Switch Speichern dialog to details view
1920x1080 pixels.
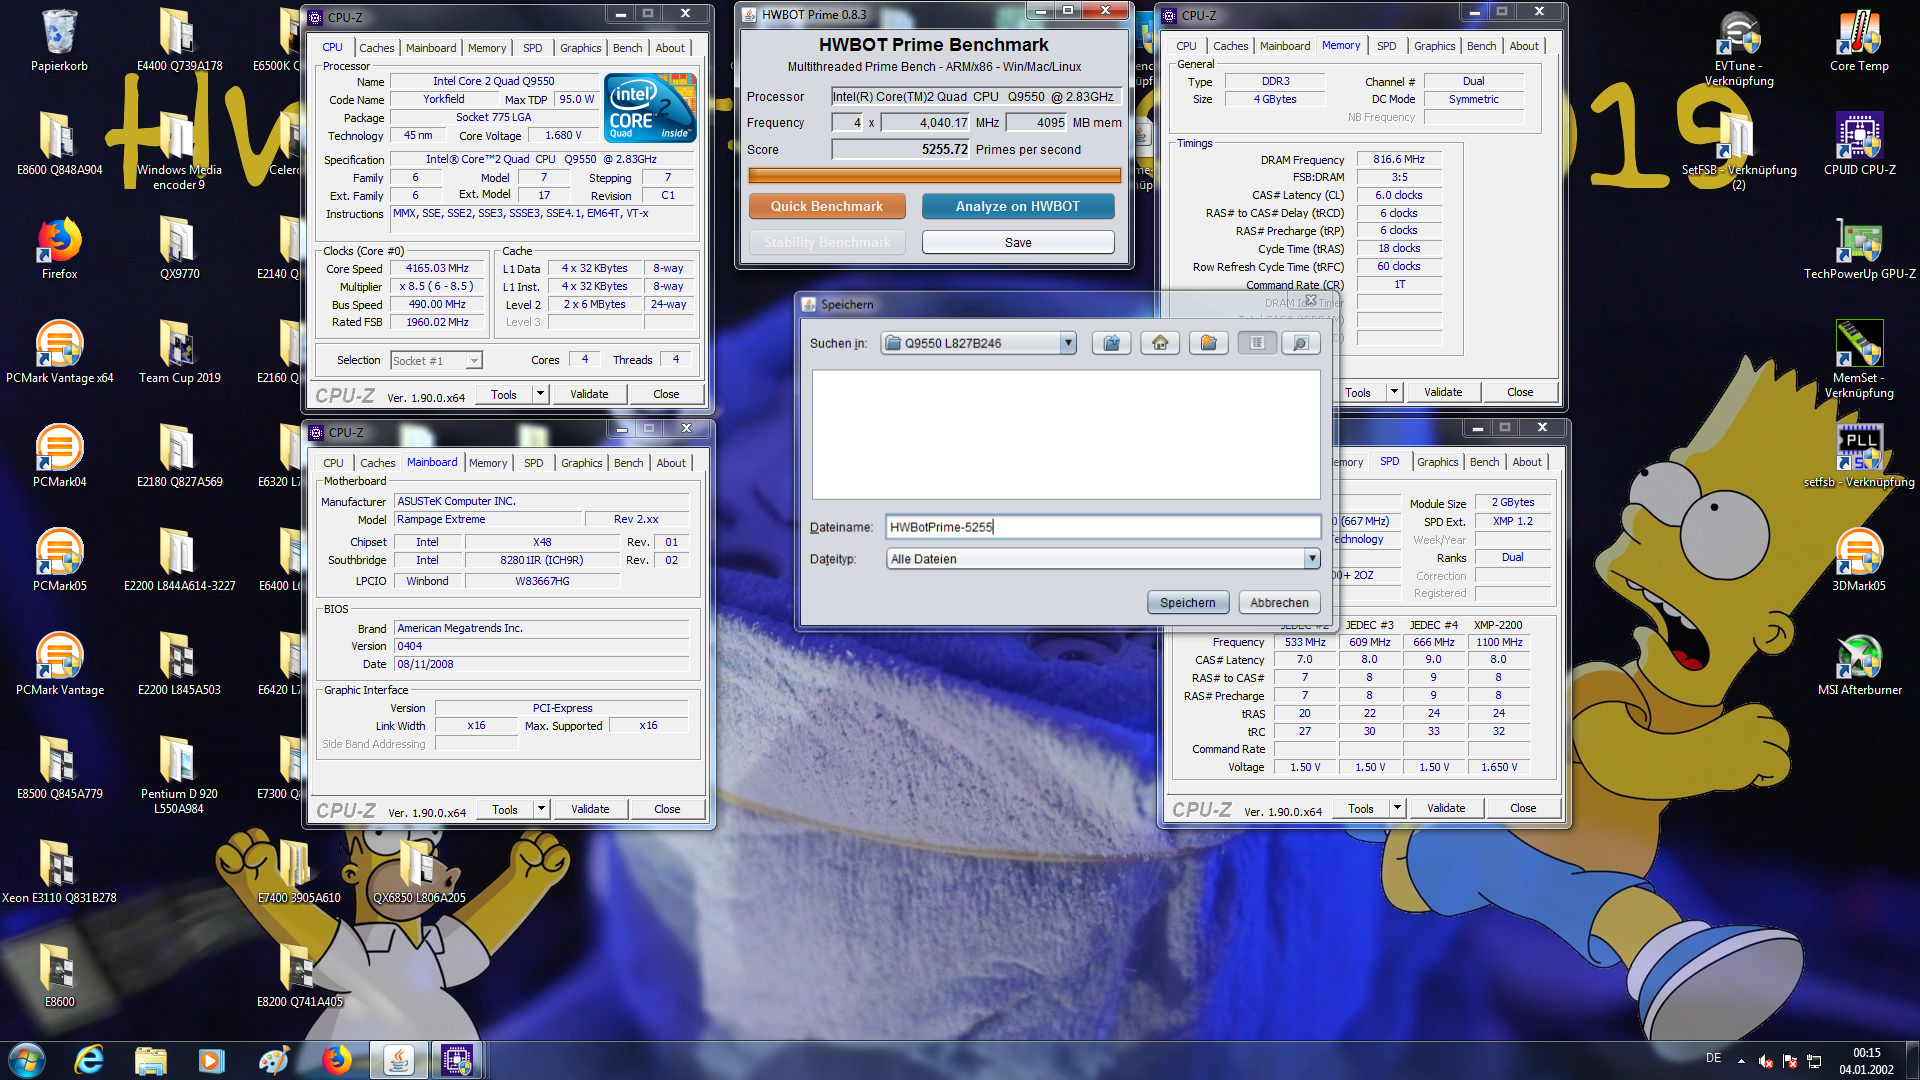coord(1300,343)
